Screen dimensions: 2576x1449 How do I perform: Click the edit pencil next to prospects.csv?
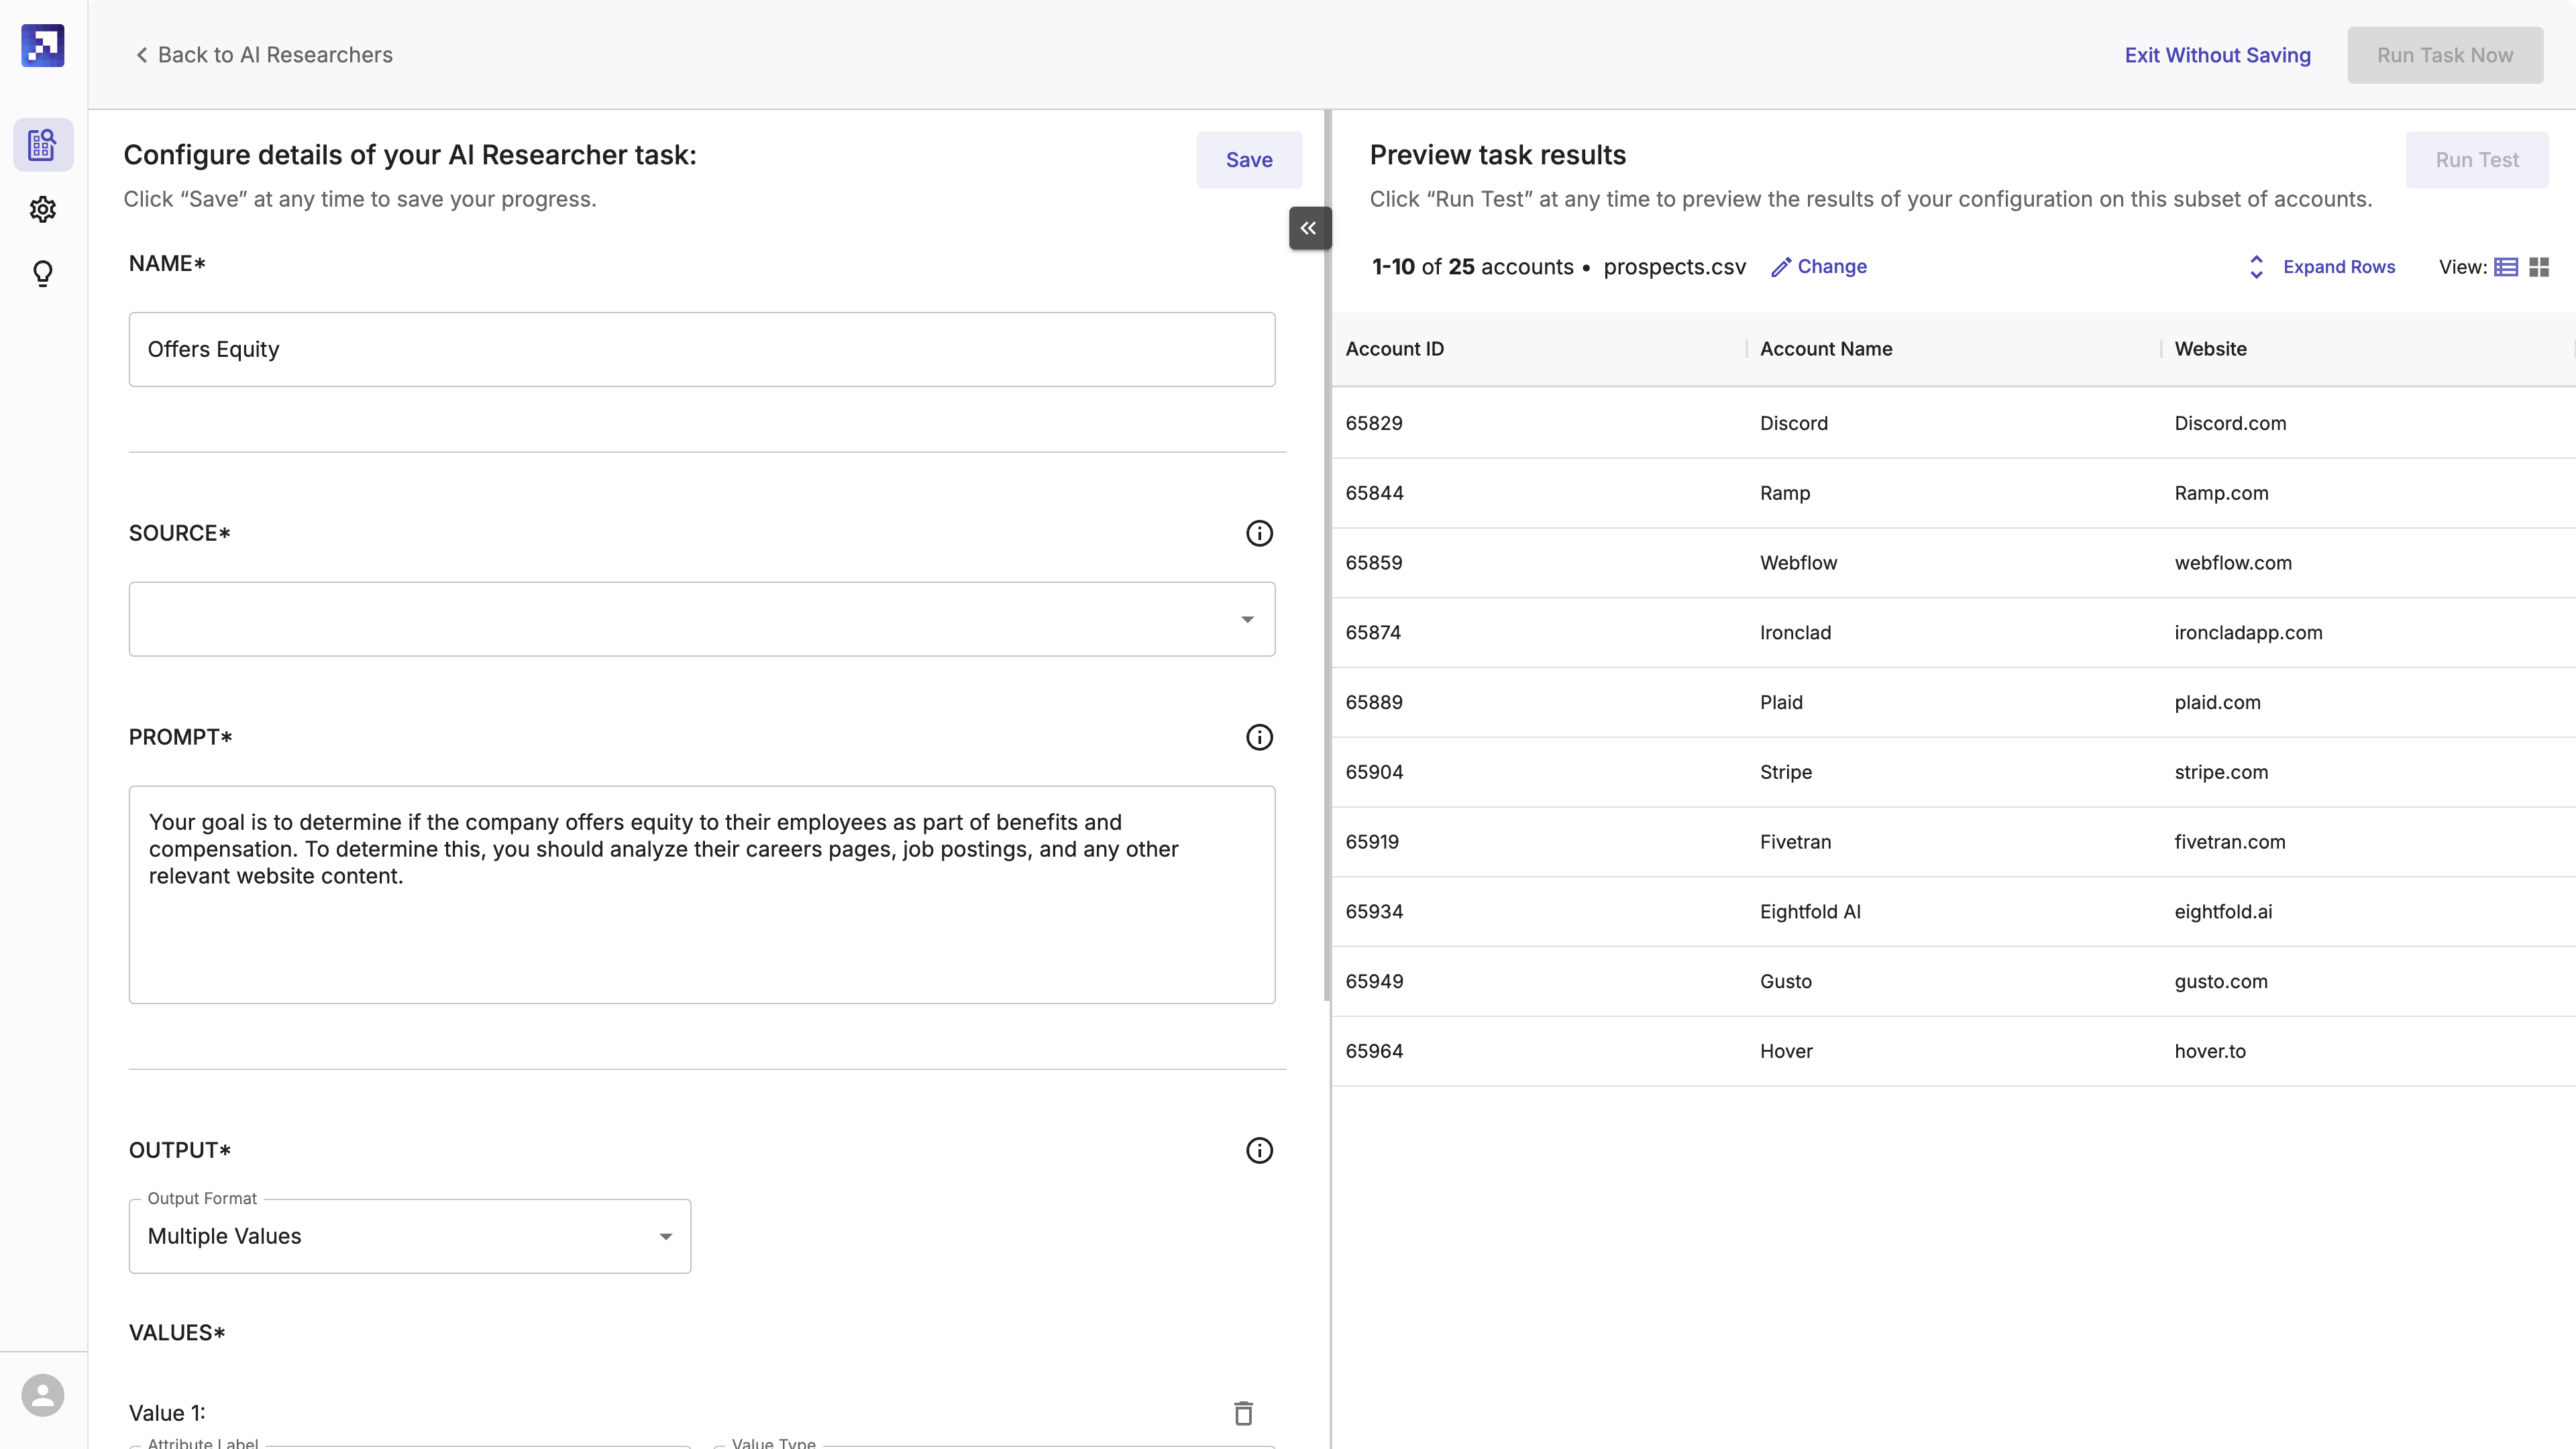(1783, 266)
